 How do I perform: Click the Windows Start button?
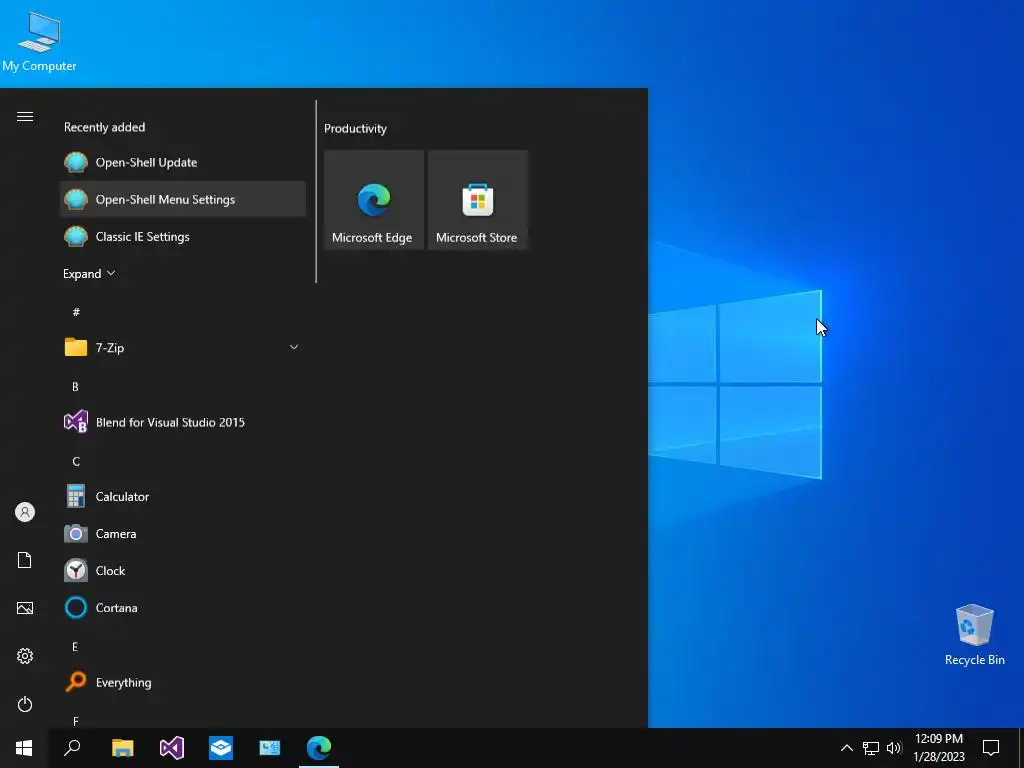point(24,748)
